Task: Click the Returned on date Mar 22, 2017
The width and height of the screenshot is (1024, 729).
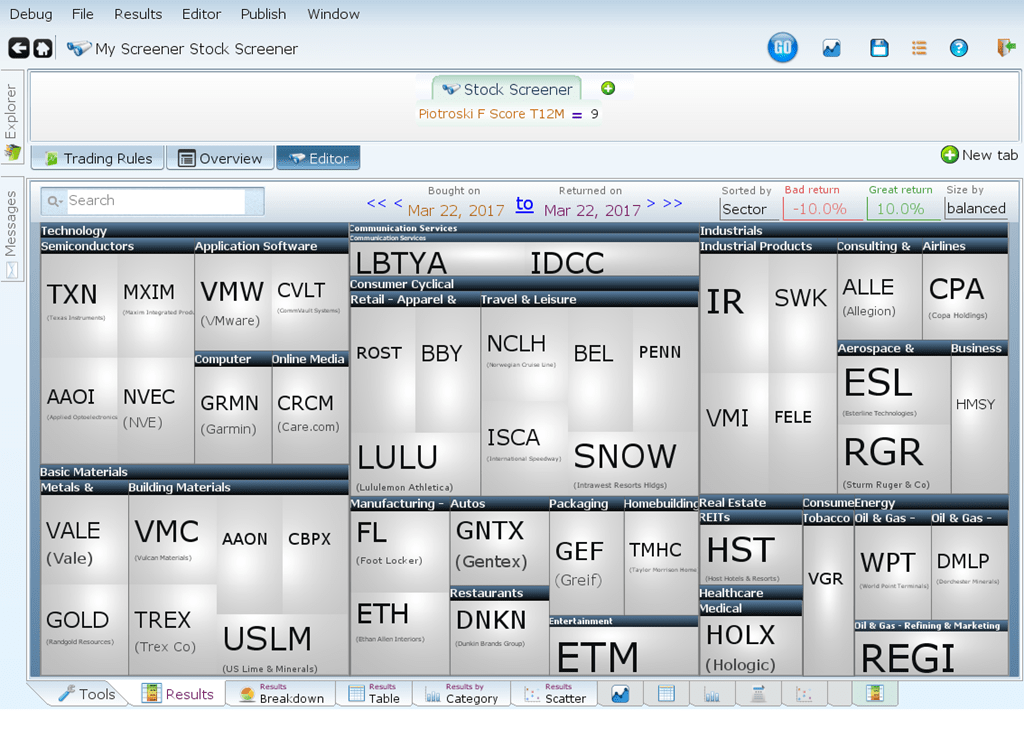Action: [592, 210]
